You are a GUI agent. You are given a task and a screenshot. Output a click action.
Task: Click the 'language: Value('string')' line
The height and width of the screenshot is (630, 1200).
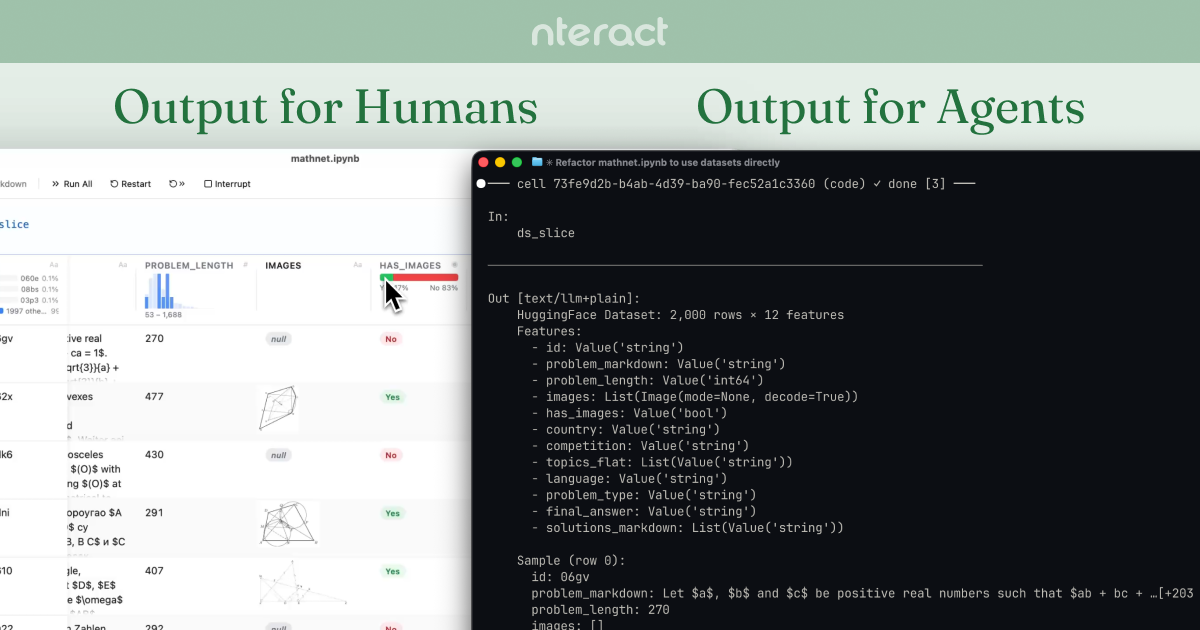pos(629,478)
